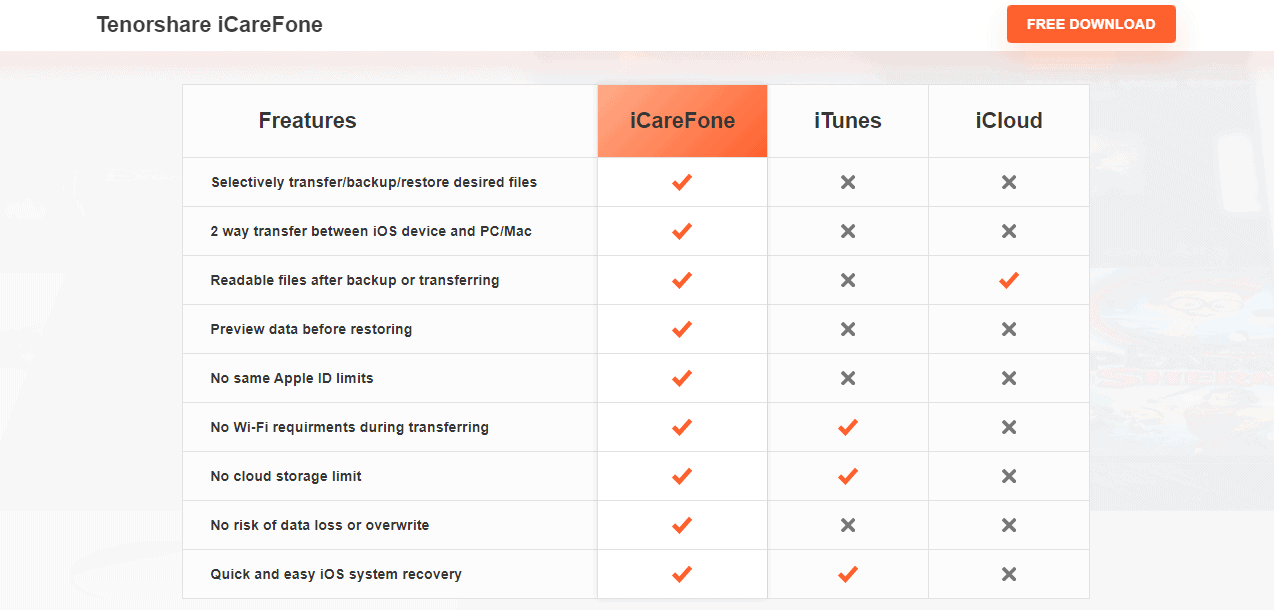
Task: Click iTunes cross for No risk of data loss
Action: click(x=848, y=525)
